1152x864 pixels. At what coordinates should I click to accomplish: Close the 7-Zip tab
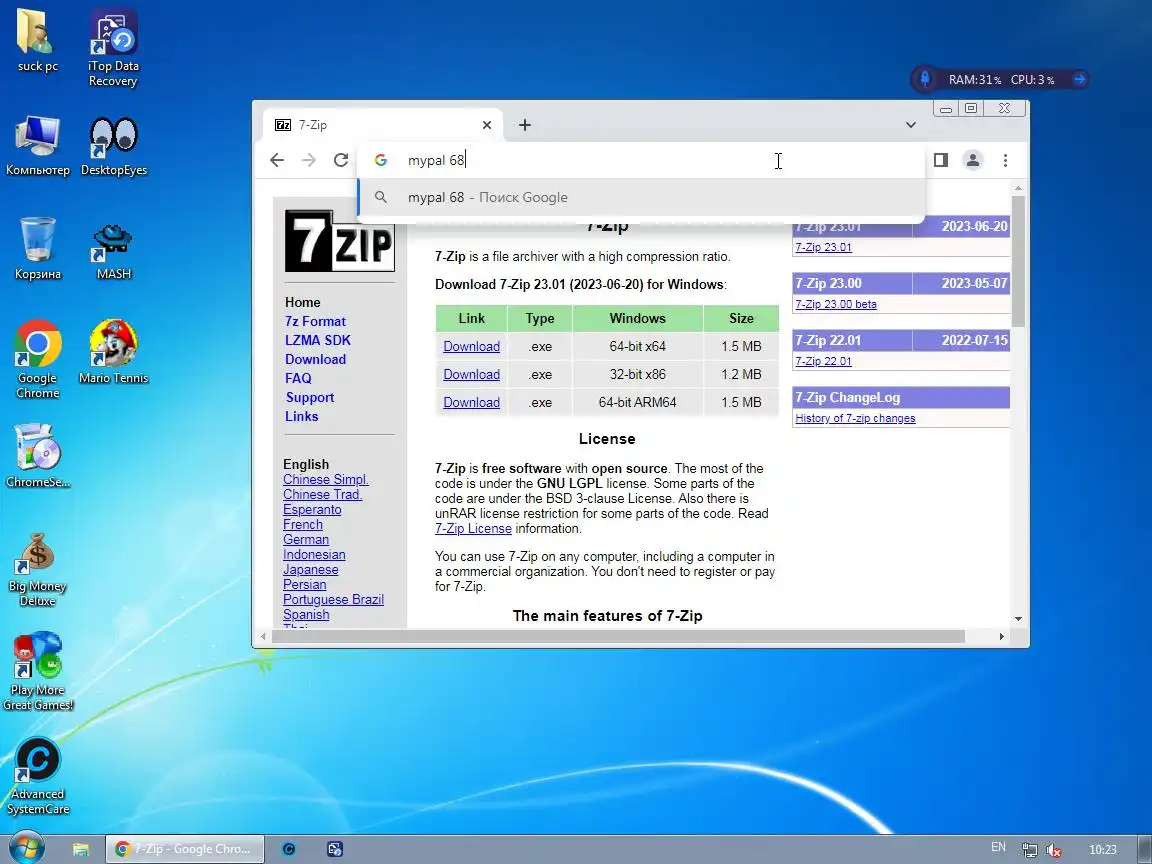486,125
